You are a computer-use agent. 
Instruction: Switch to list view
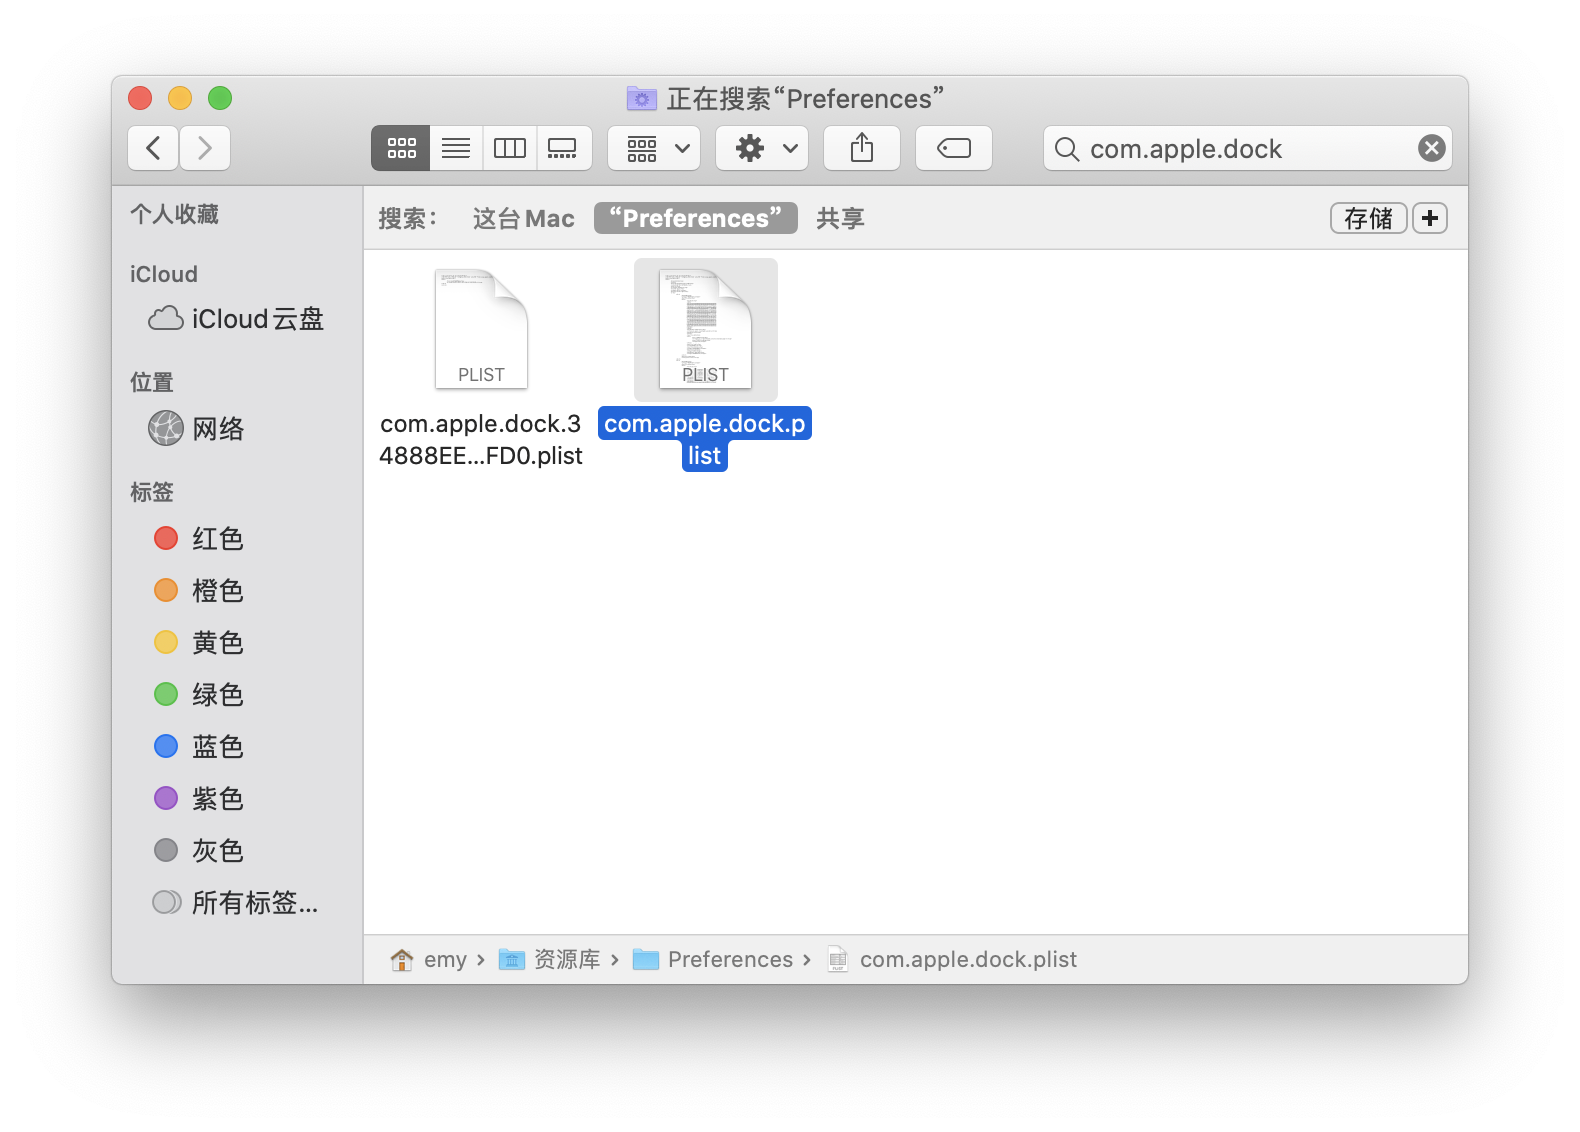click(x=456, y=148)
